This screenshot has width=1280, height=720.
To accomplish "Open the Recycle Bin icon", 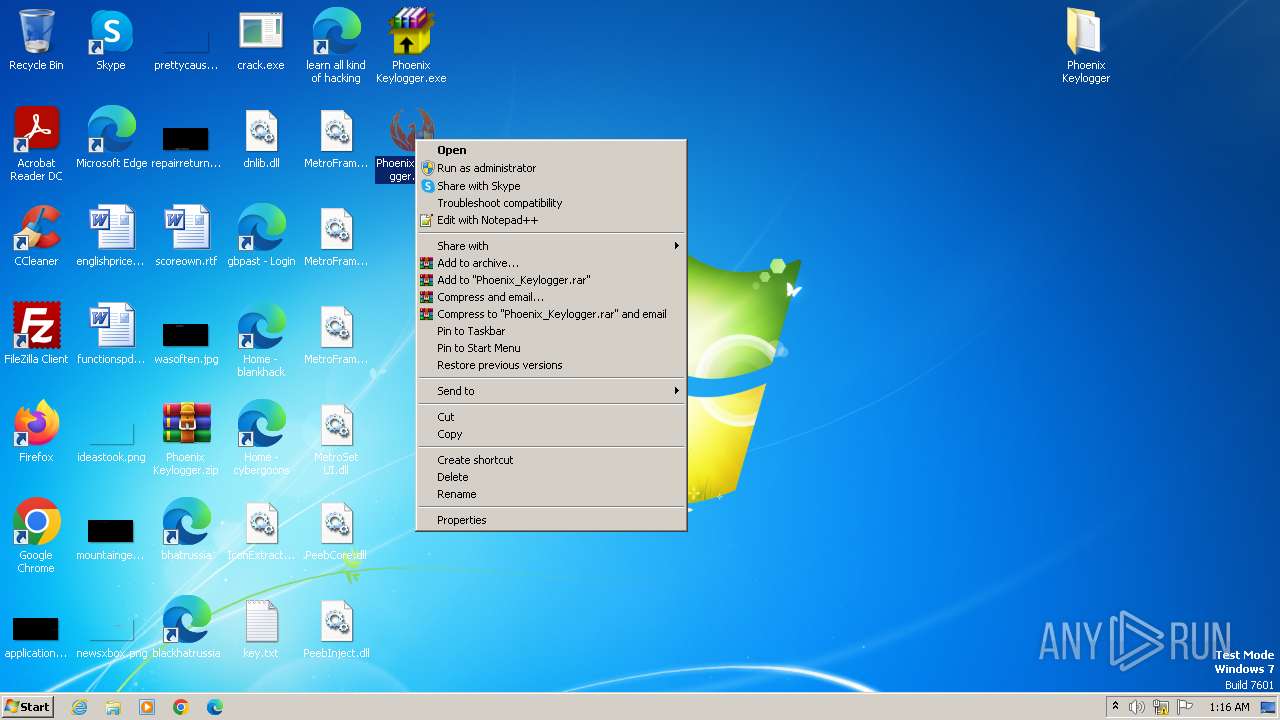I will [x=36, y=40].
